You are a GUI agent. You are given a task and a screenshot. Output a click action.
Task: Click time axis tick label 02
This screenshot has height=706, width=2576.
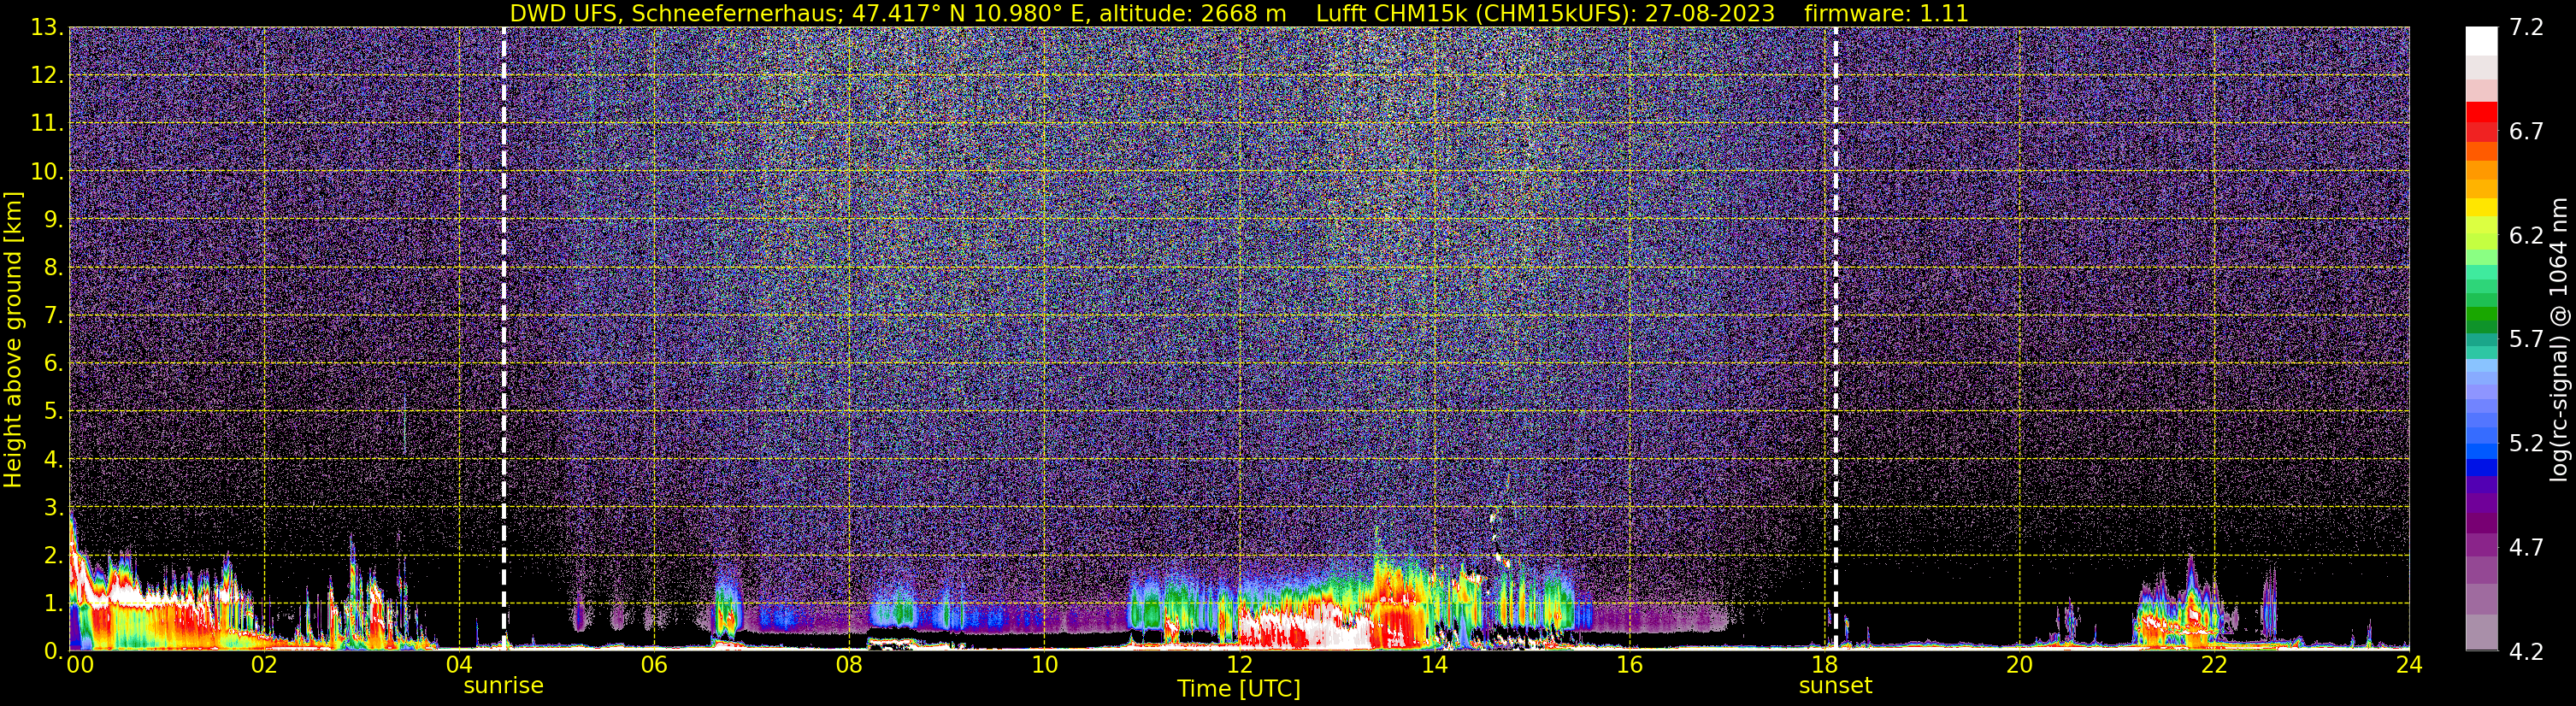tap(264, 665)
